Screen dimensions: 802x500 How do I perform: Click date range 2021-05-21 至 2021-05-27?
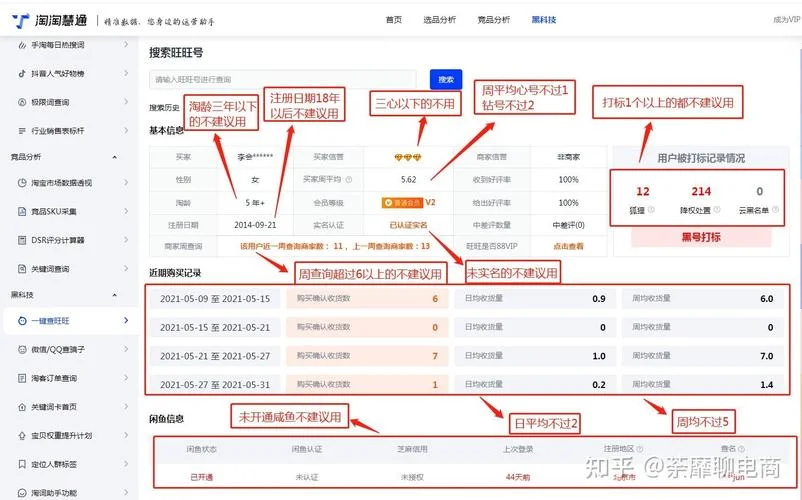tap(215, 356)
